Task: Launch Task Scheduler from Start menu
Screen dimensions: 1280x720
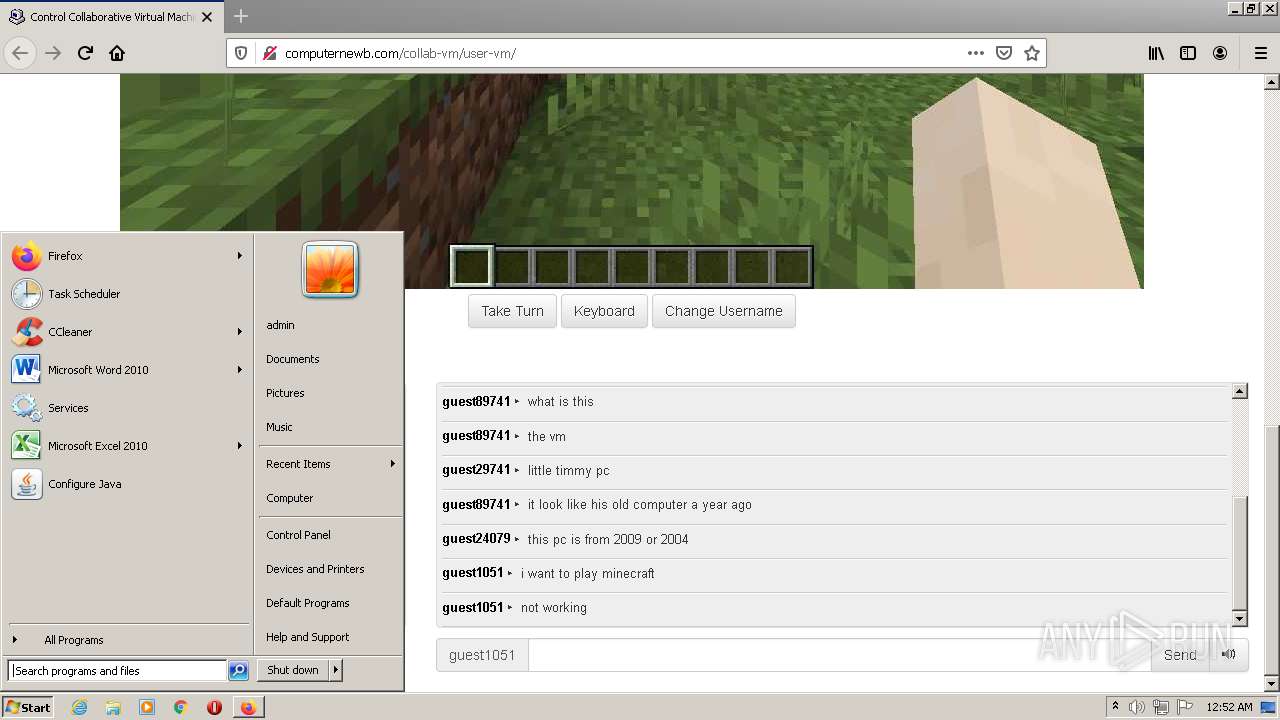Action: point(126,294)
